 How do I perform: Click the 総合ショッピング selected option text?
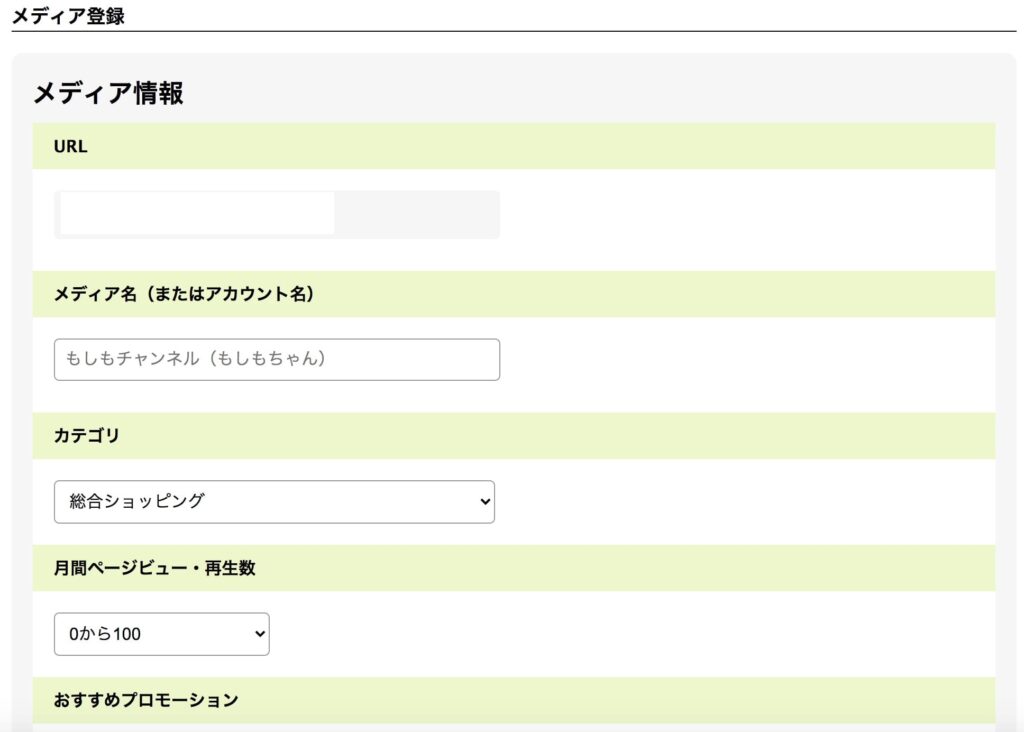(x=137, y=501)
